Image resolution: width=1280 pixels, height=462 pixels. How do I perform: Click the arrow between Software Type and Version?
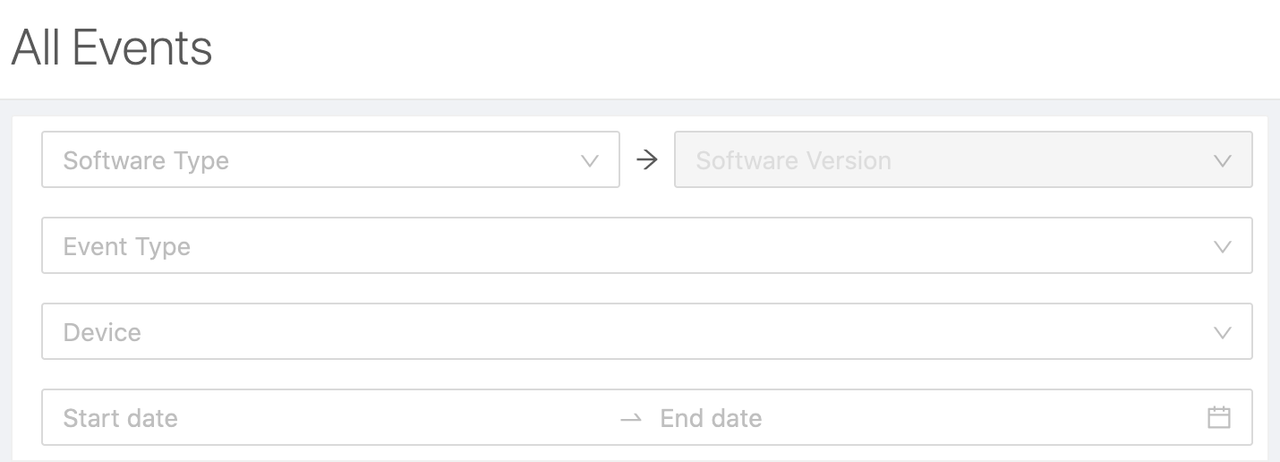coord(647,160)
